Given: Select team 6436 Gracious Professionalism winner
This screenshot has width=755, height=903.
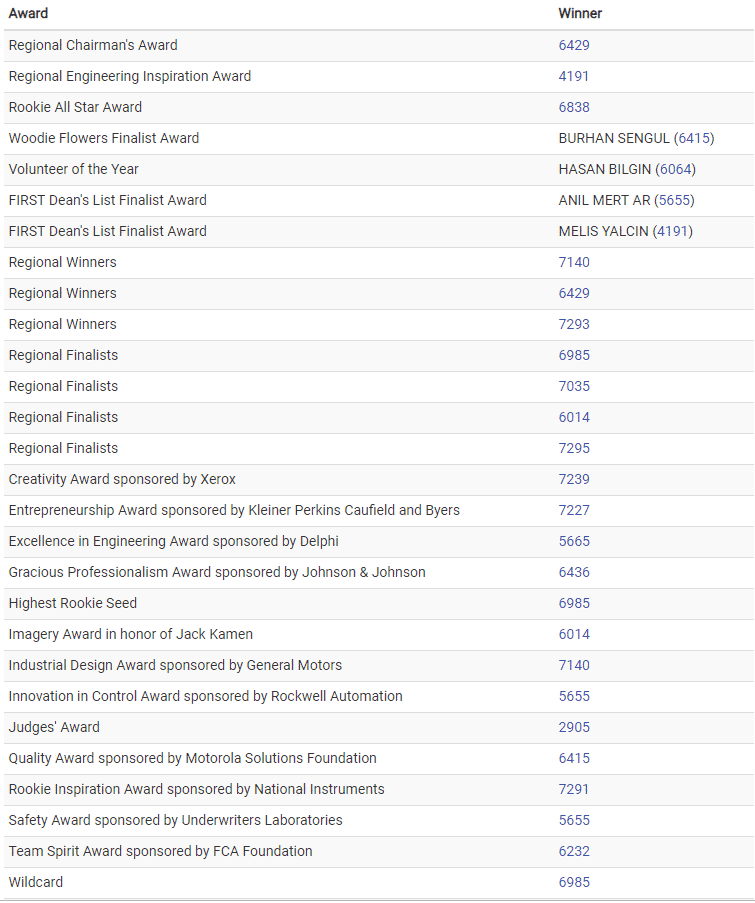Looking at the screenshot, I should [574, 573].
